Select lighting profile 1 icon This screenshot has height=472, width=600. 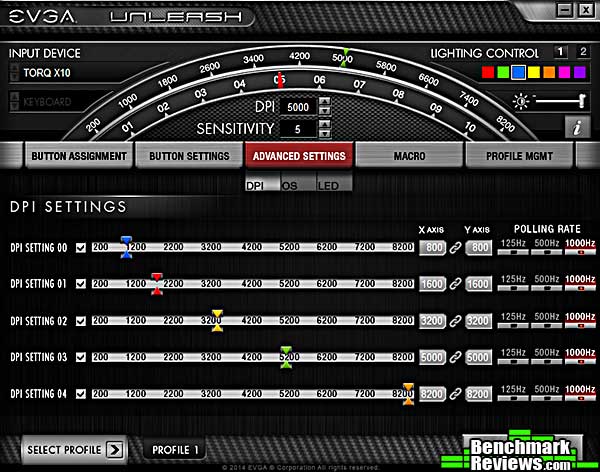click(560, 52)
